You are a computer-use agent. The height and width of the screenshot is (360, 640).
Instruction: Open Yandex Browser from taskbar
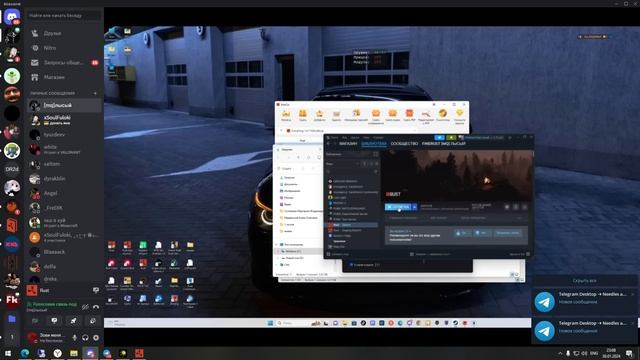[x=58, y=353]
